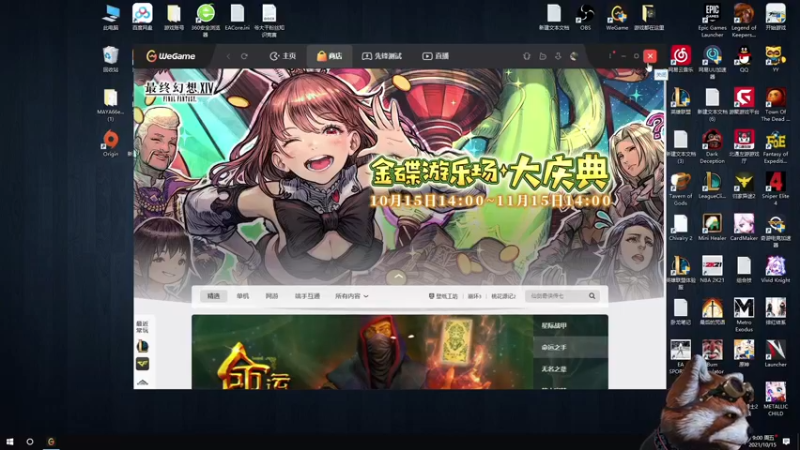Open the 命运 featured game image

362,352
